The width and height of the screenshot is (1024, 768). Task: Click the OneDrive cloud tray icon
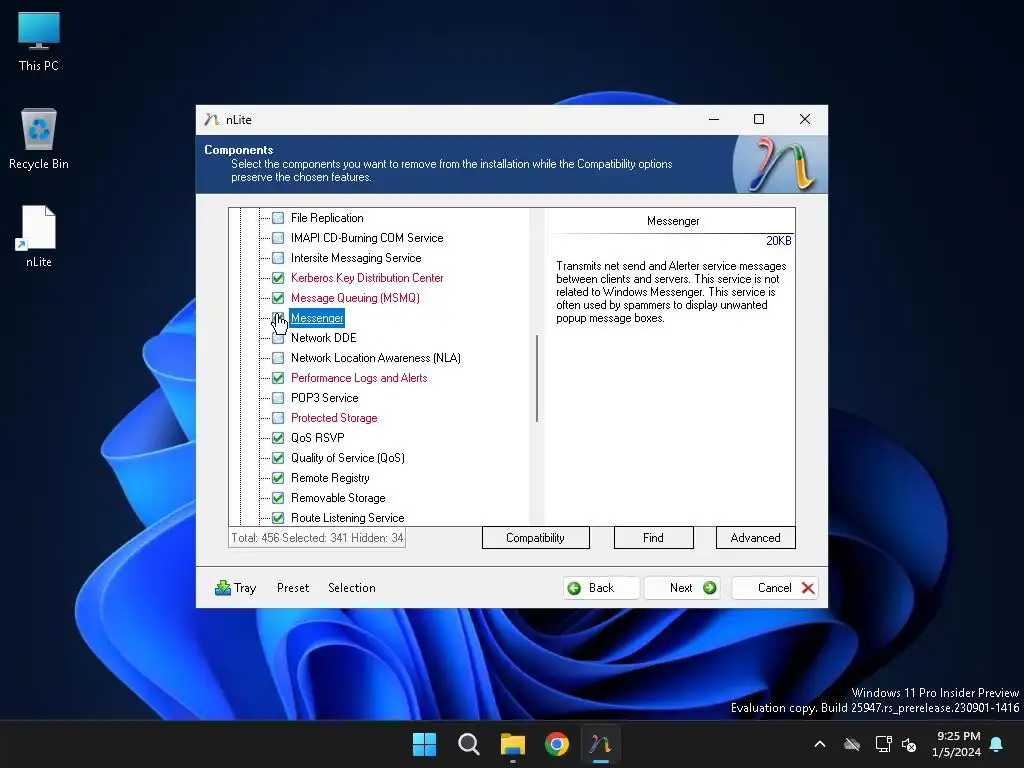852,744
